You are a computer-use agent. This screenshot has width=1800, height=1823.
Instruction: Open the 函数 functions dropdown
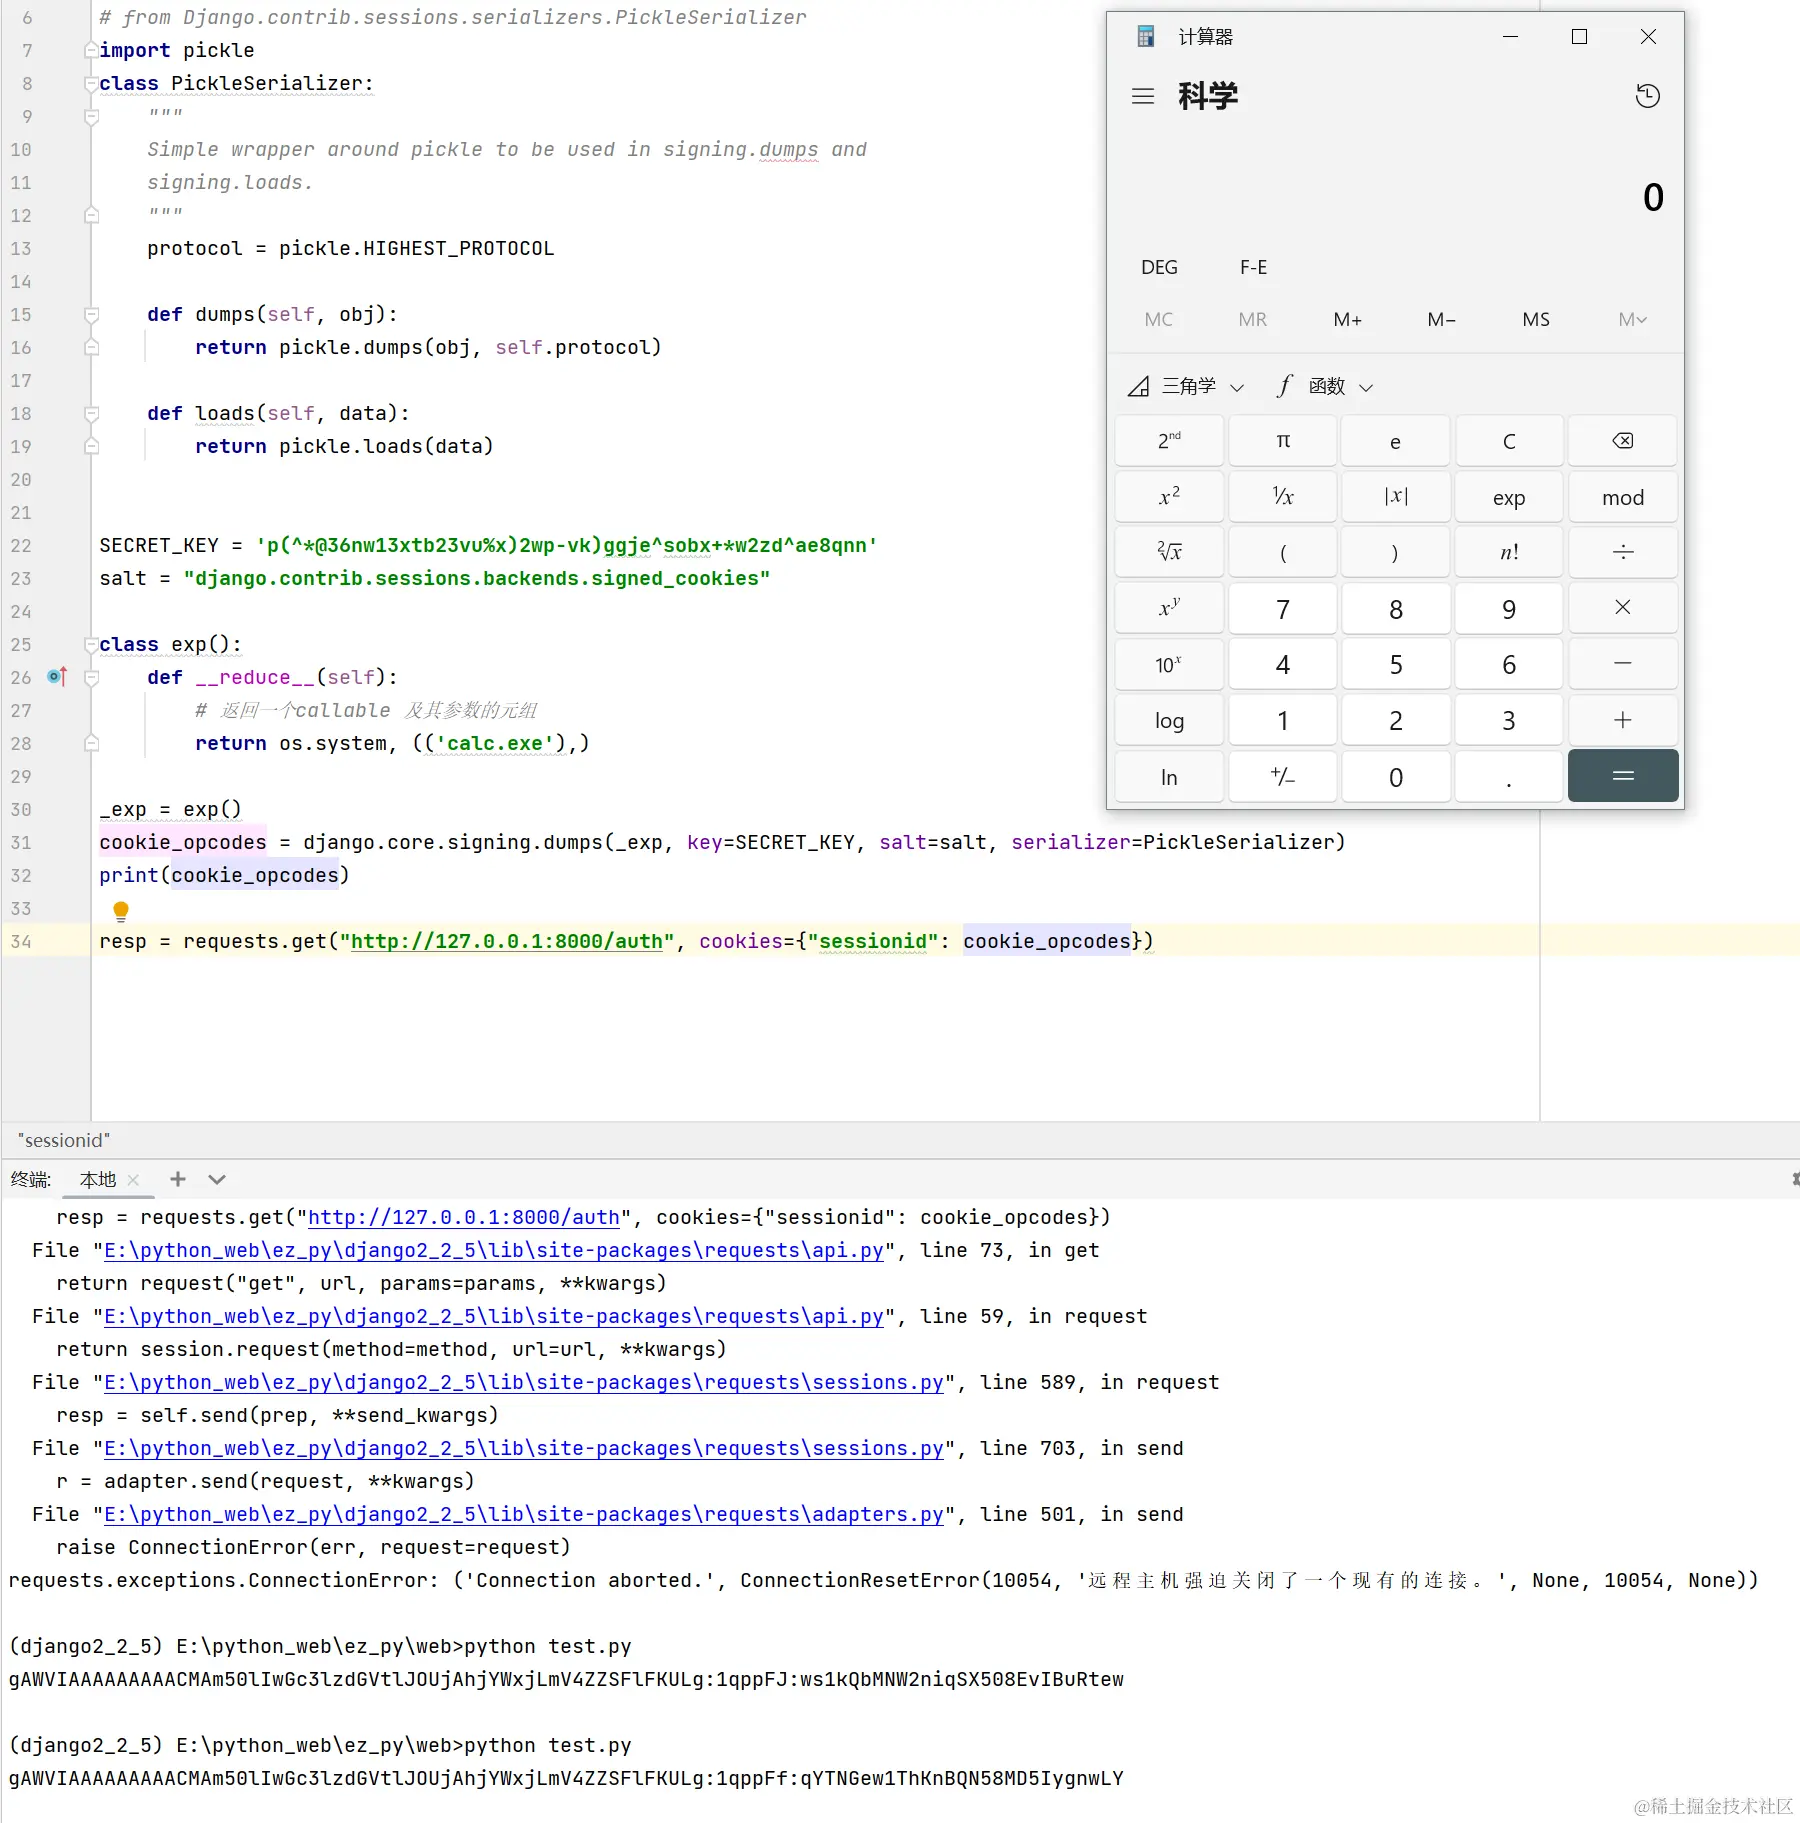pyautogui.click(x=1325, y=386)
